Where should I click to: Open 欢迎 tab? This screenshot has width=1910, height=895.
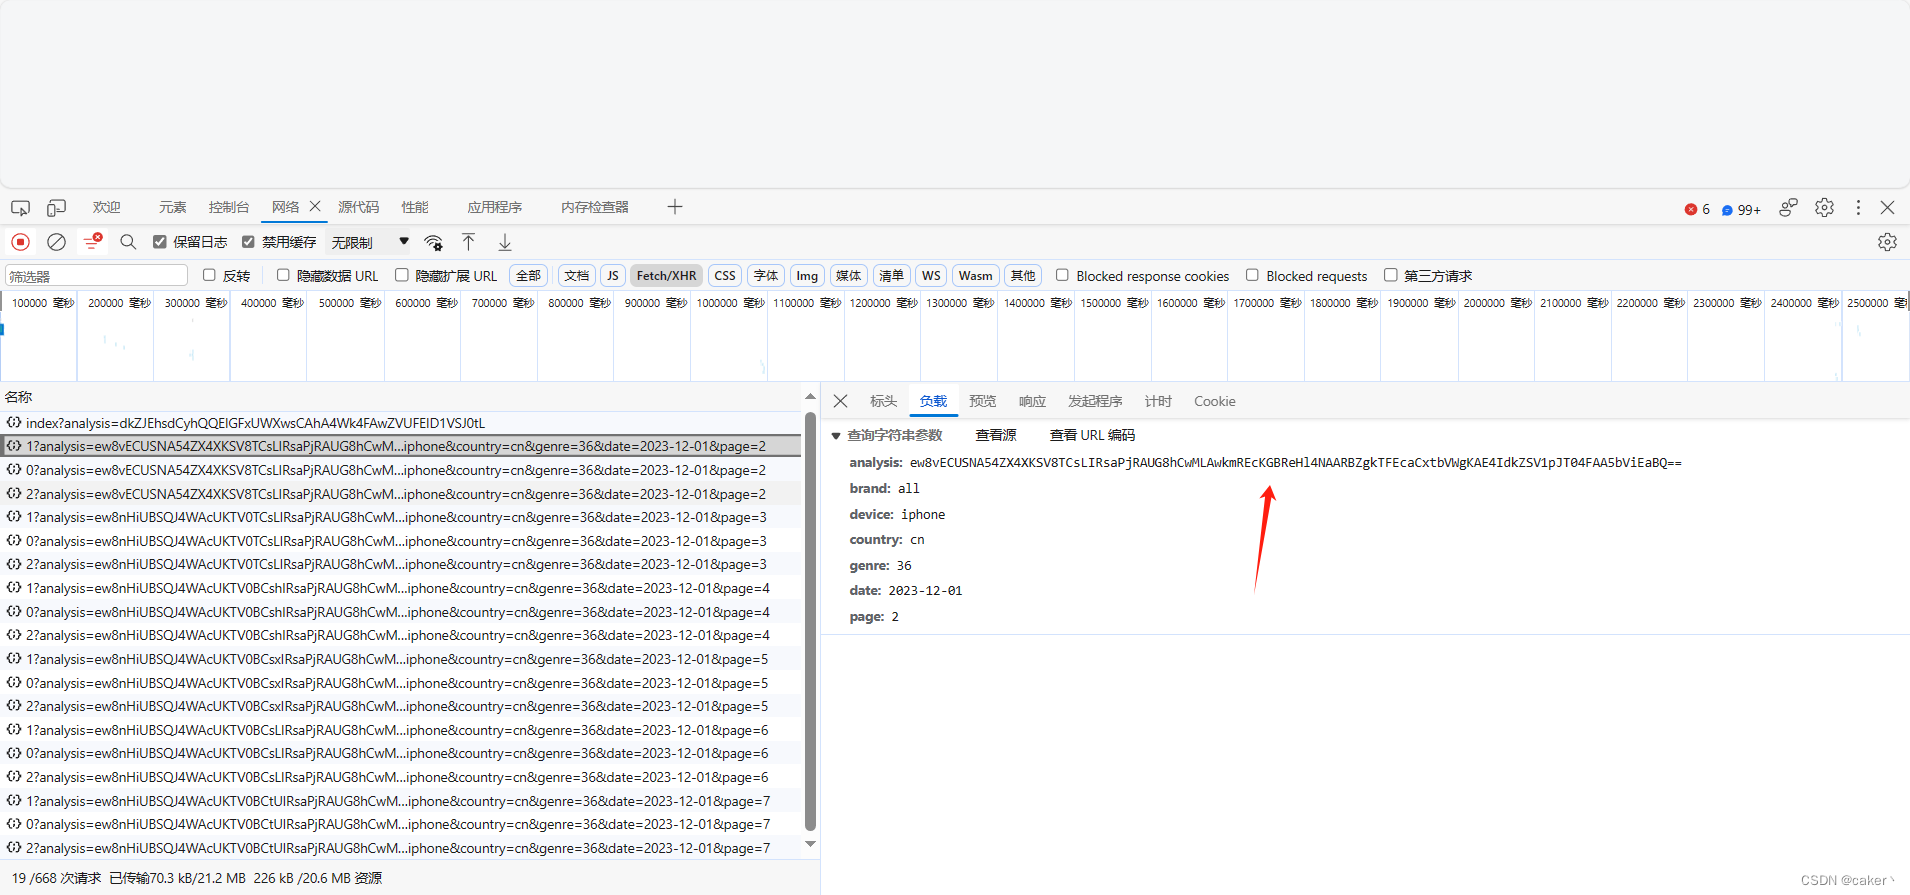(x=107, y=207)
